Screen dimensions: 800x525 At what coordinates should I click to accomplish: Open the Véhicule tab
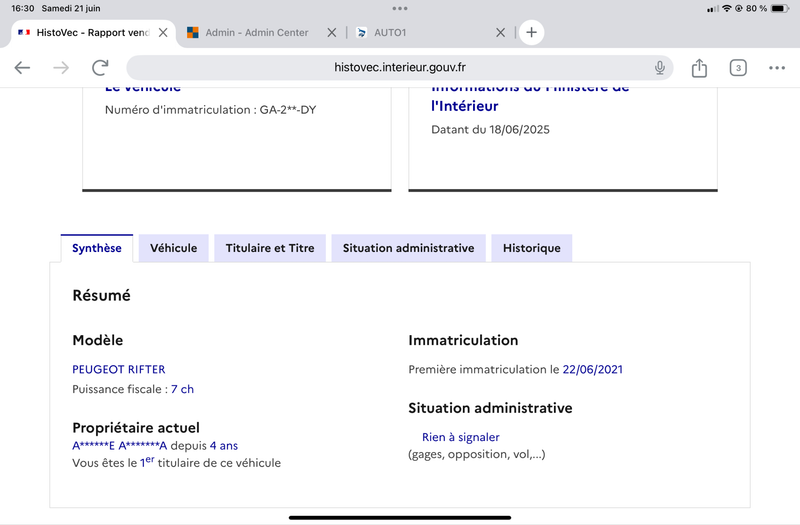tap(173, 248)
